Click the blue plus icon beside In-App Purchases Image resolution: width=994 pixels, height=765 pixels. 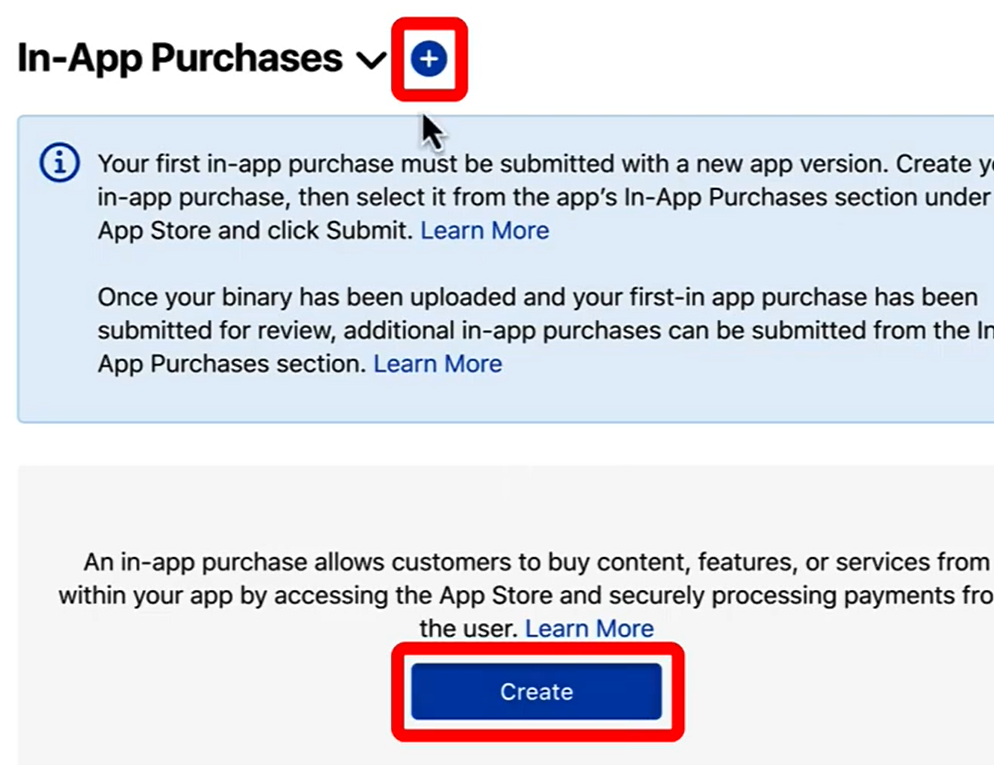click(x=429, y=59)
